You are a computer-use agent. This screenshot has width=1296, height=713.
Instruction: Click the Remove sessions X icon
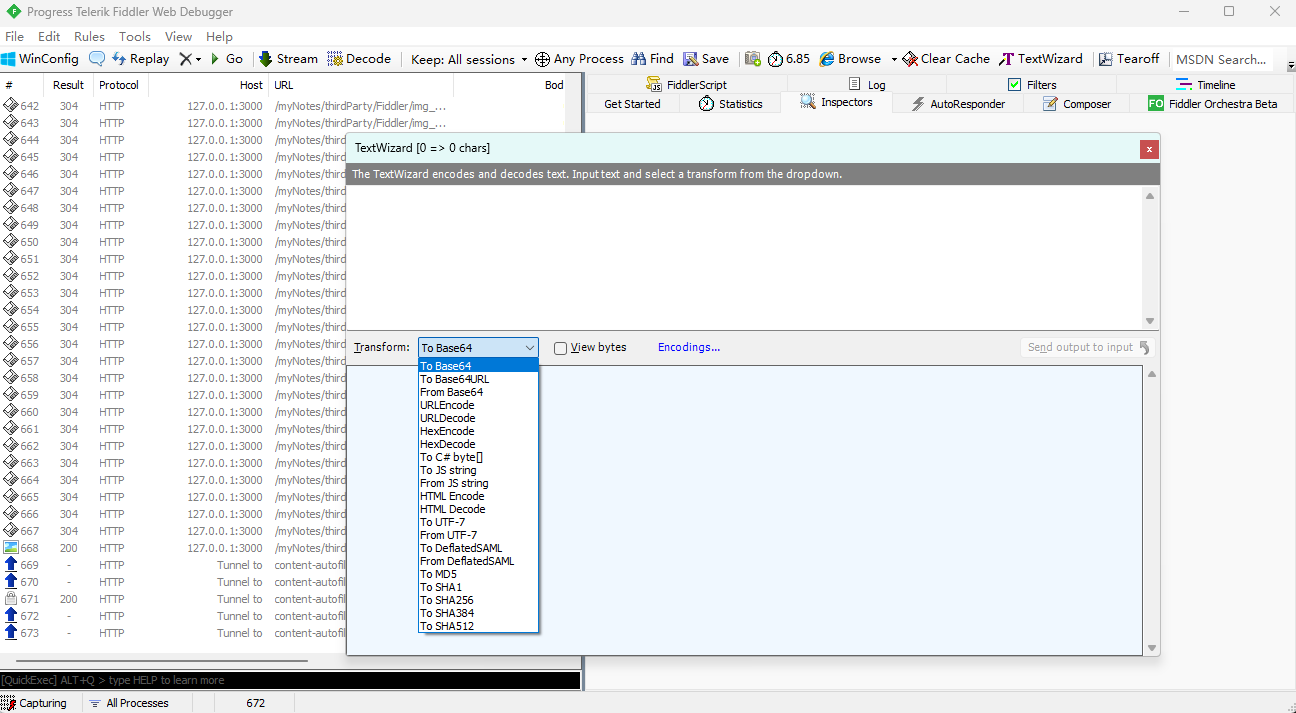[x=185, y=59]
